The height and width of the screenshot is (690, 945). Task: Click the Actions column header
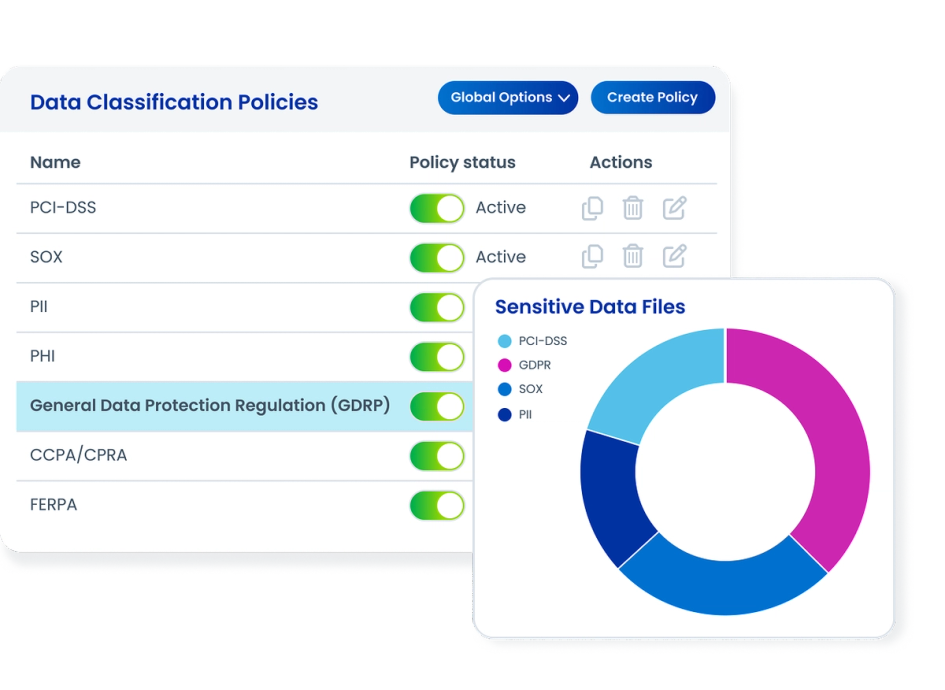621,163
